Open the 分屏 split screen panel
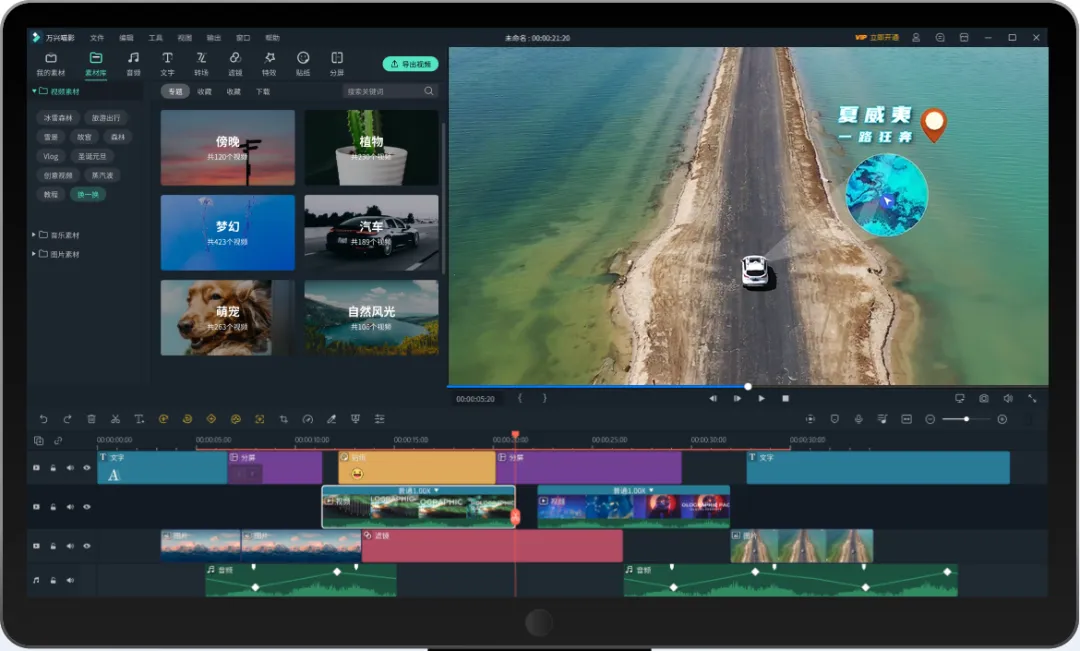This screenshot has height=651, width=1080. click(337, 63)
